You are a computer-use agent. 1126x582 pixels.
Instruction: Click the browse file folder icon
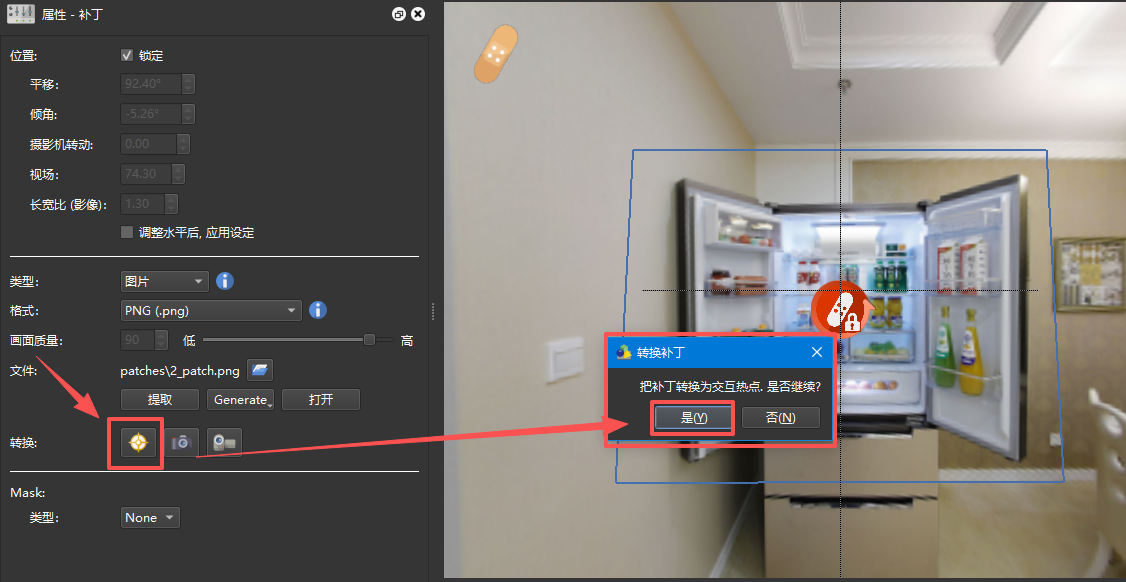coord(260,371)
